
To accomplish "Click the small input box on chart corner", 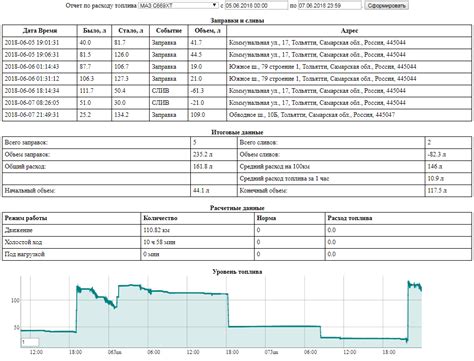I will pos(30,342).
